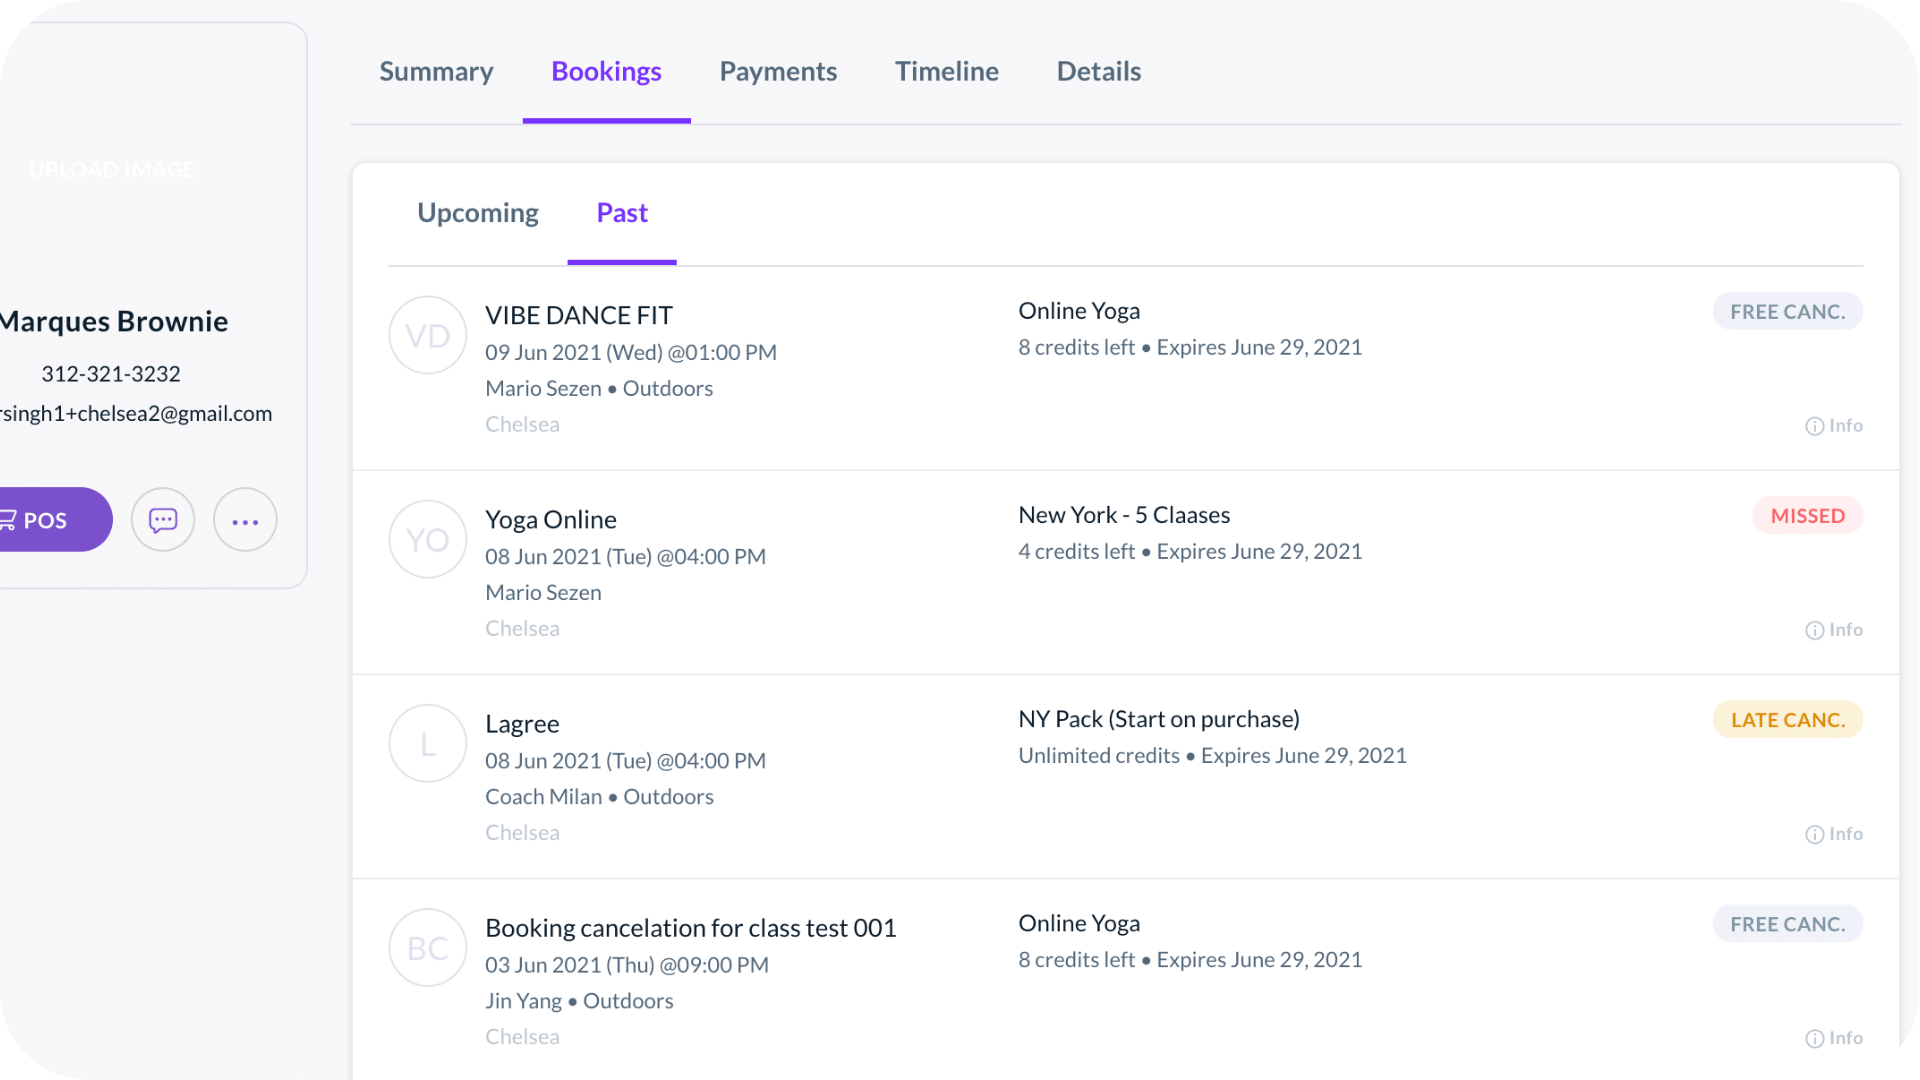Click Jin Yang • Outdoors text

click(579, 1001)
